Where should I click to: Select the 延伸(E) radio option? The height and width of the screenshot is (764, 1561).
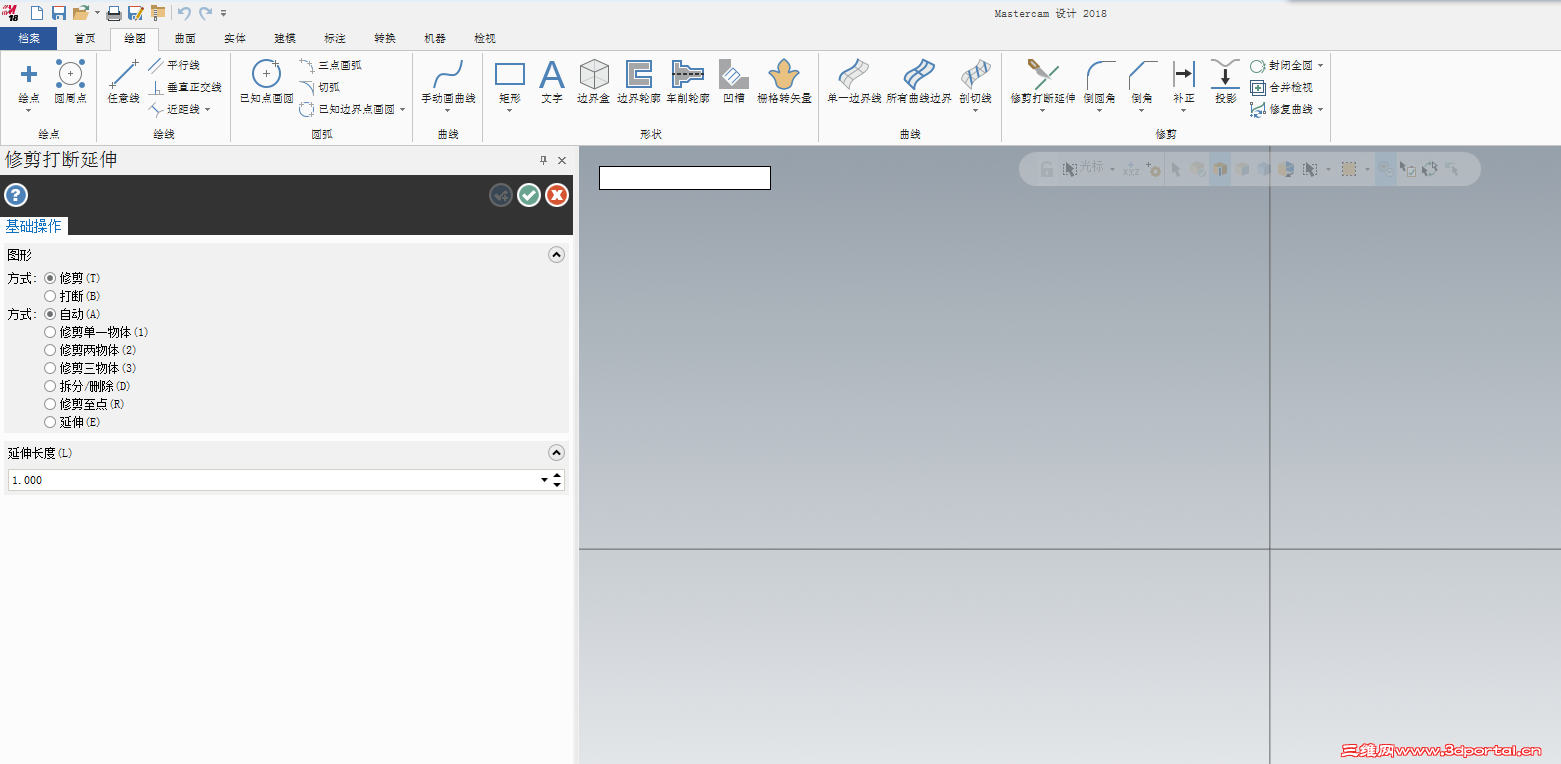coord(50,422)
